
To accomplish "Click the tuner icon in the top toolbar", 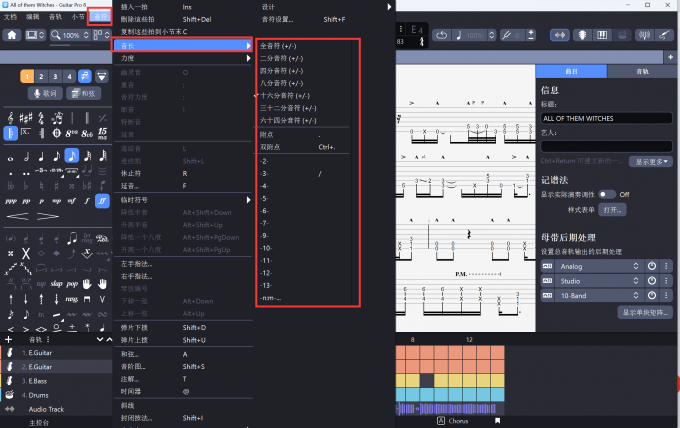I will pos(644,35).
